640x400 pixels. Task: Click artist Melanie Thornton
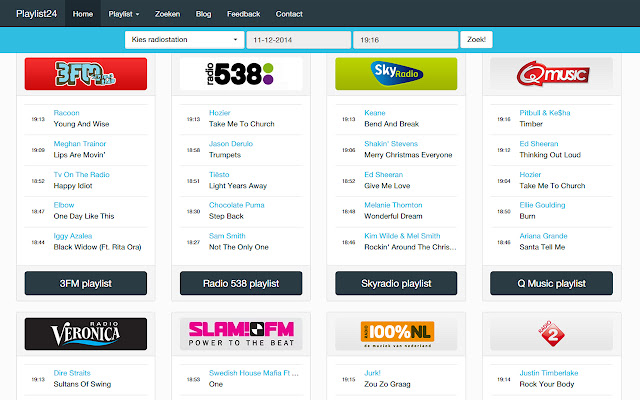click(393, 205)
